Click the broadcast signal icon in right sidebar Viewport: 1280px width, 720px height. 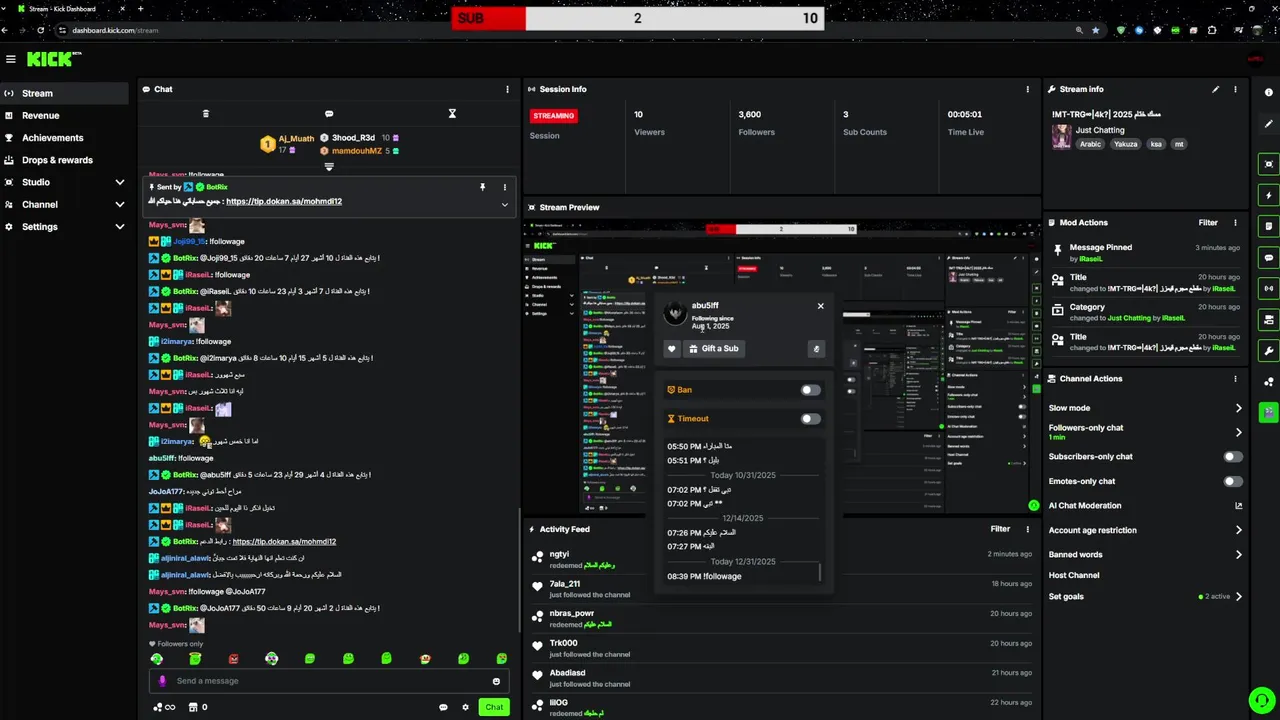1269,289
